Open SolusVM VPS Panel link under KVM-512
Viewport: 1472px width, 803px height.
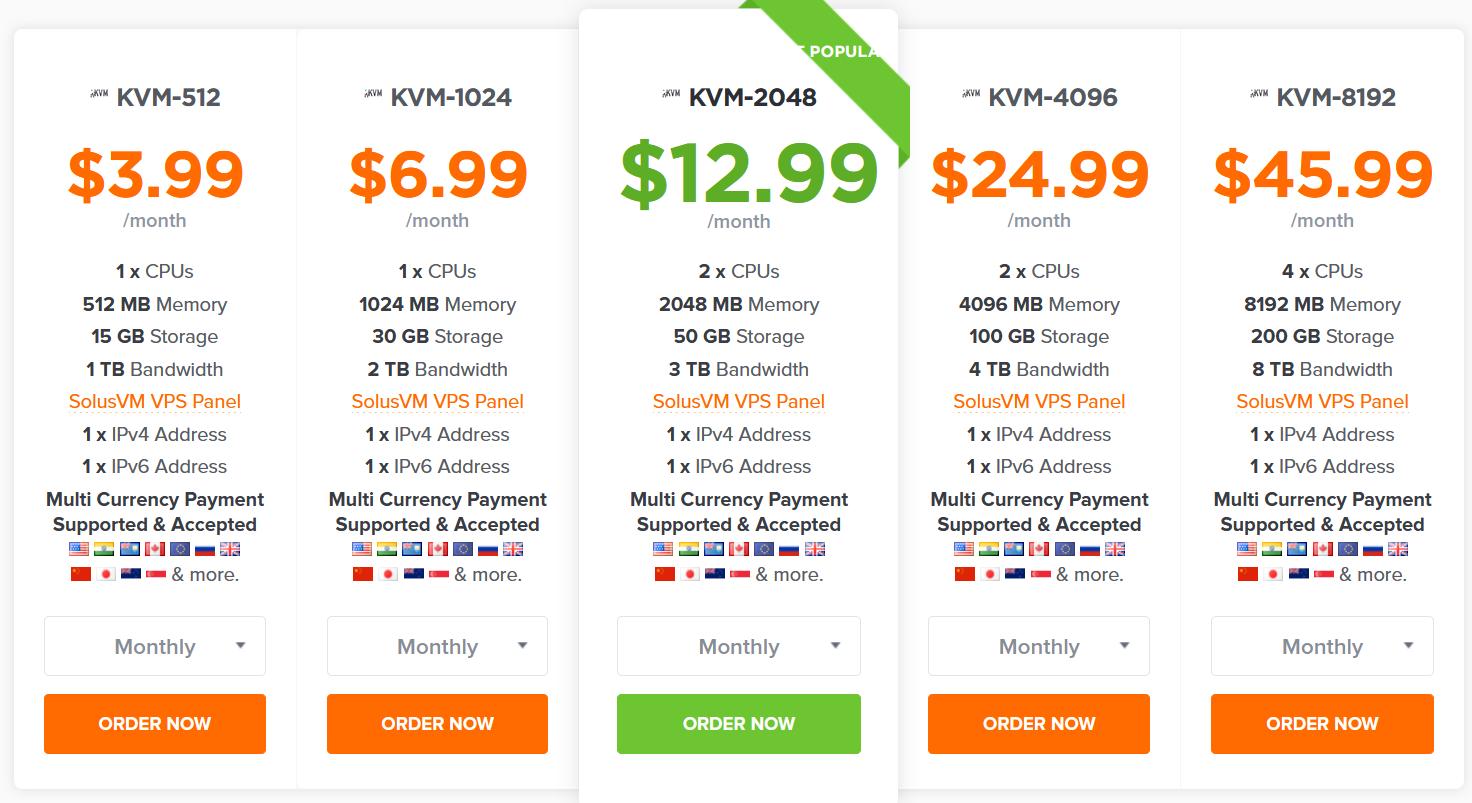point(155,402)
